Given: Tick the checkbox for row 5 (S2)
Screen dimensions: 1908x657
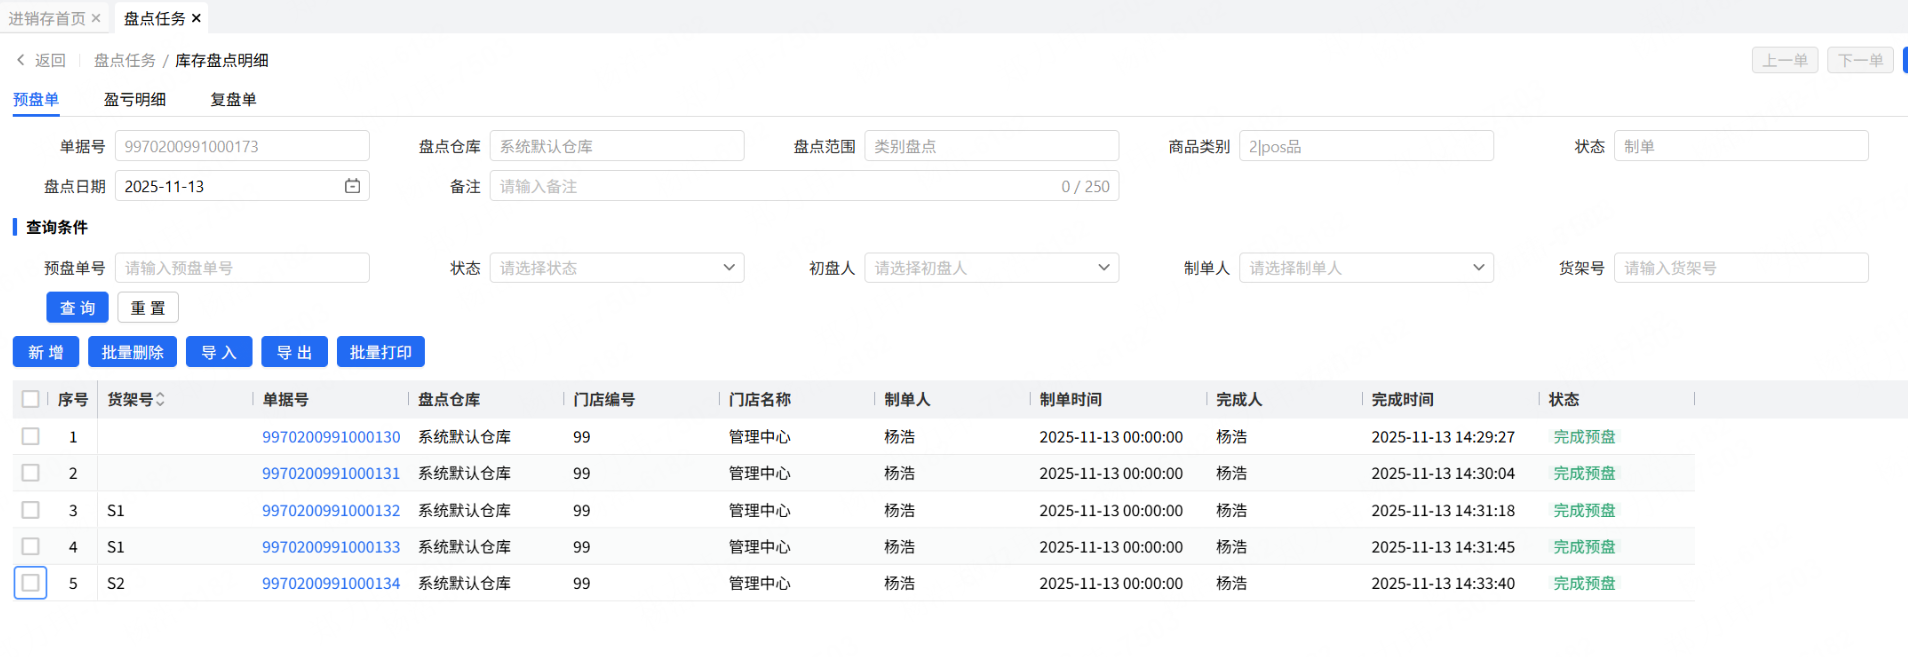Looking at the screenshot, I should [x=31, y=583].
